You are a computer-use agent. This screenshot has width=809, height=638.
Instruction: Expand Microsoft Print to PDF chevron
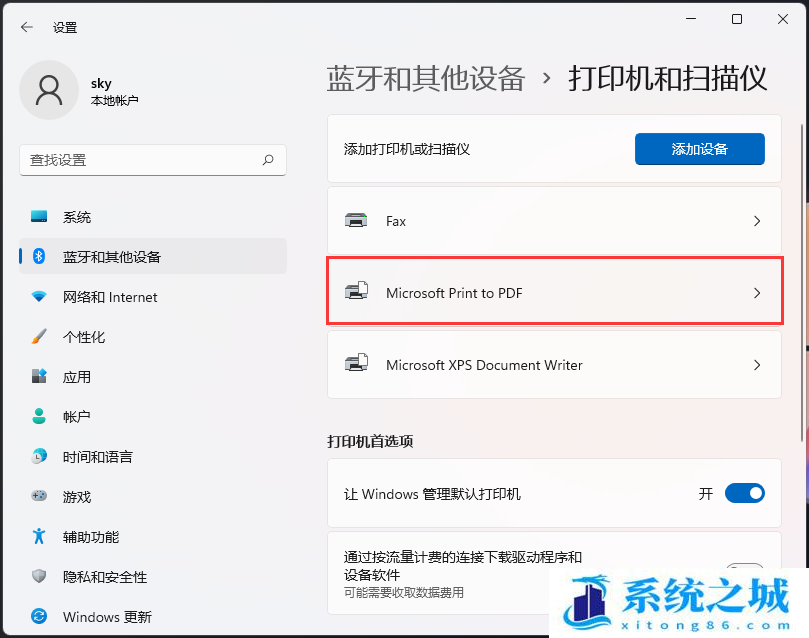(x=757, y=293)
